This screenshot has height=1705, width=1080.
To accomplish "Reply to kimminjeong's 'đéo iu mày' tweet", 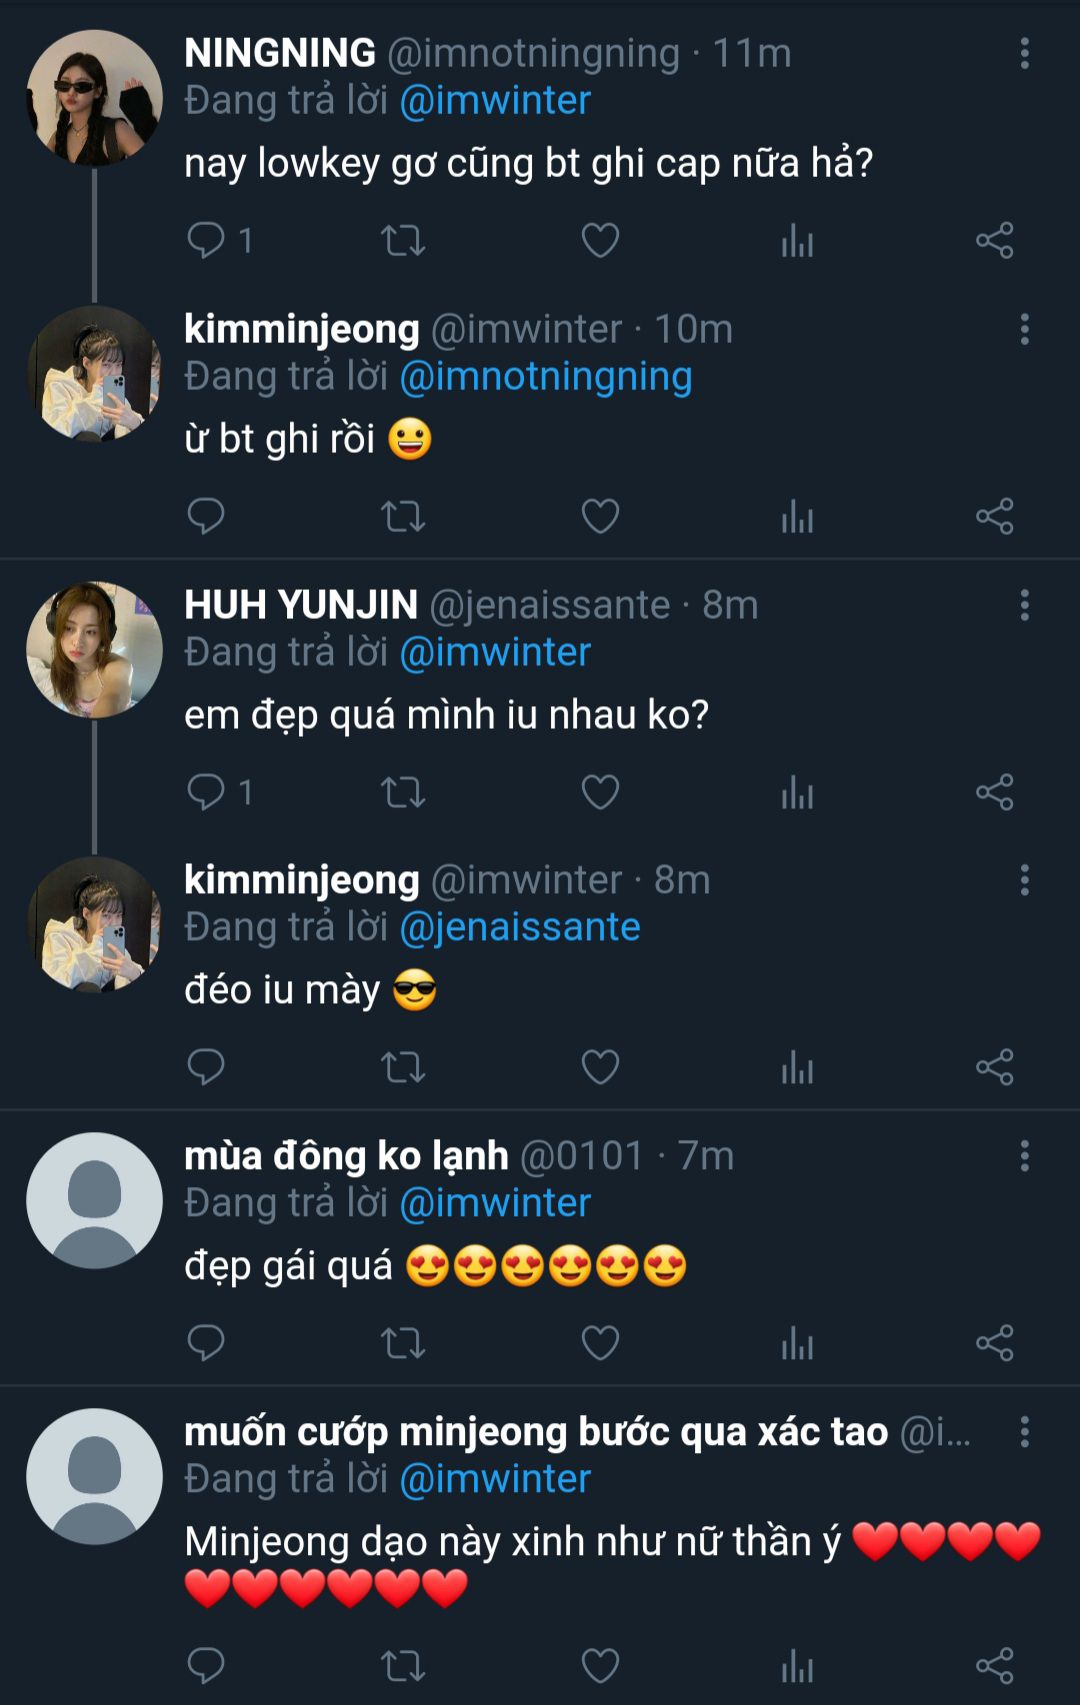I will click(206, 1067).
